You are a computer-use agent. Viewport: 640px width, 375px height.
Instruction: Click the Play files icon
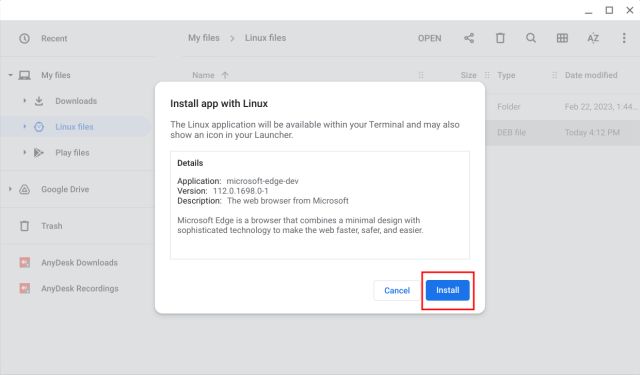tap(39, 153)
